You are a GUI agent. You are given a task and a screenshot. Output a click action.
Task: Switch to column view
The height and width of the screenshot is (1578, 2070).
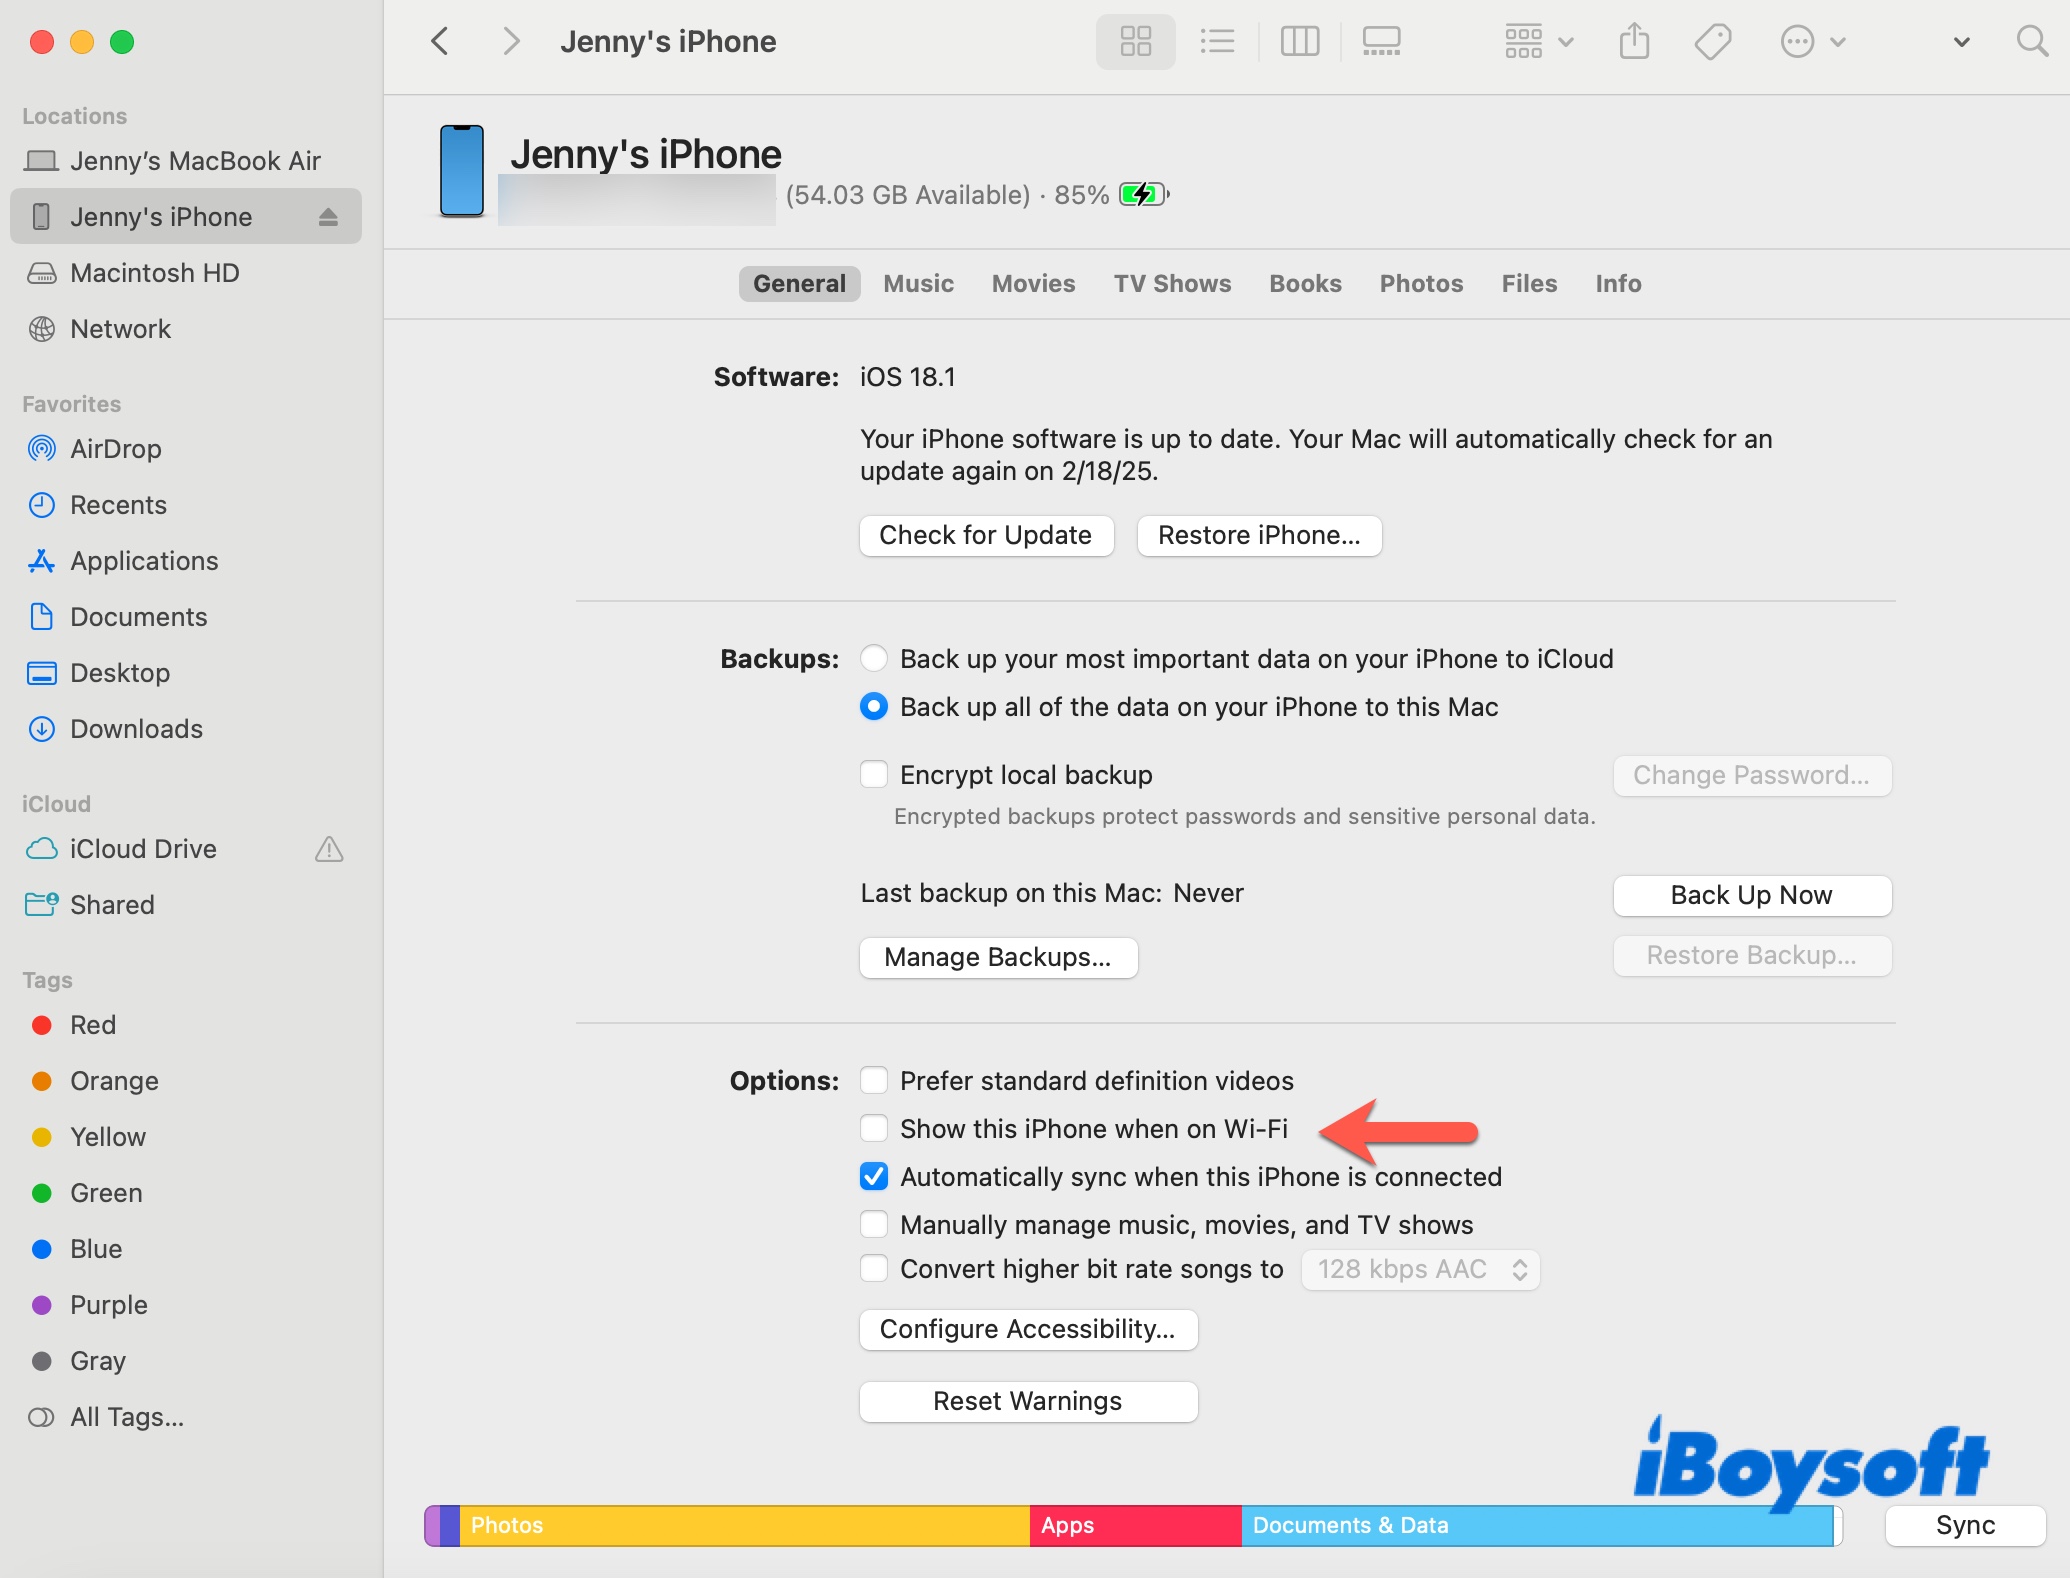[1300, 41]
